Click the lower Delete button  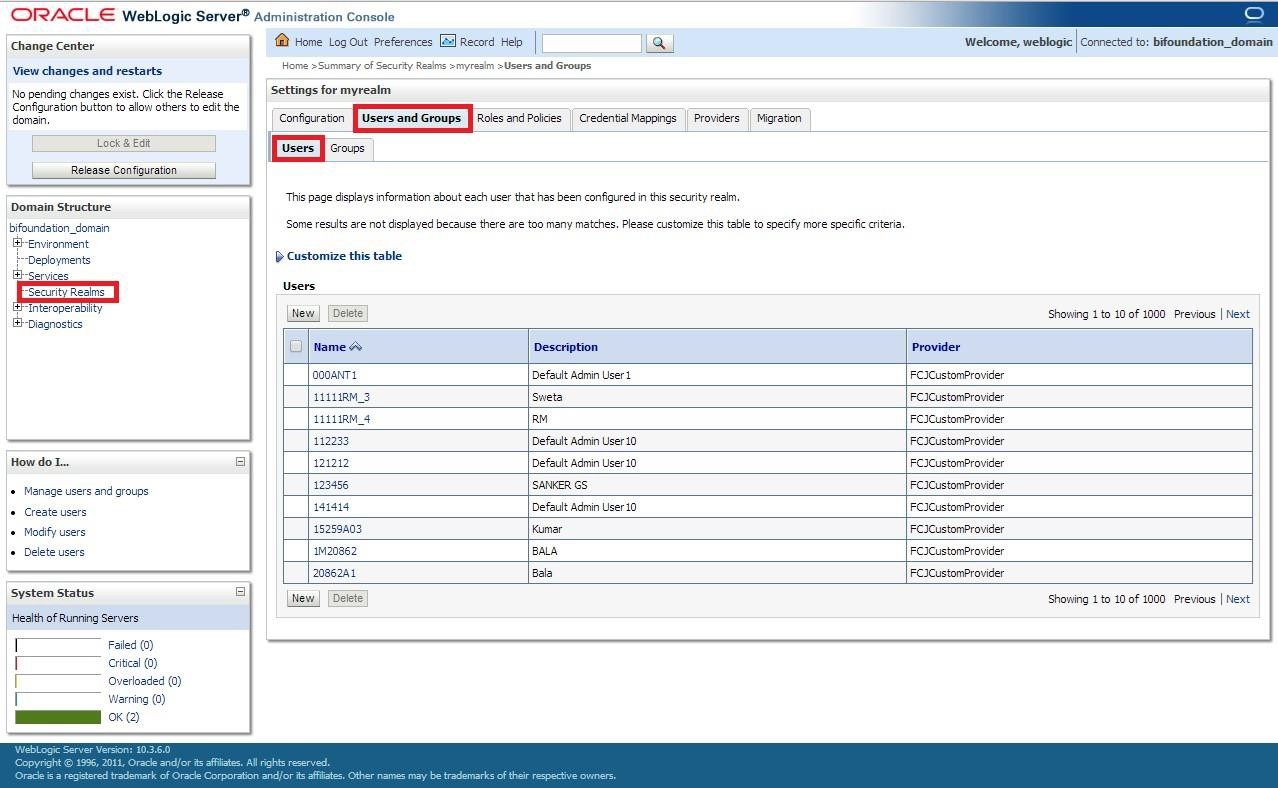pyautogui.click(x=348, y=598)
